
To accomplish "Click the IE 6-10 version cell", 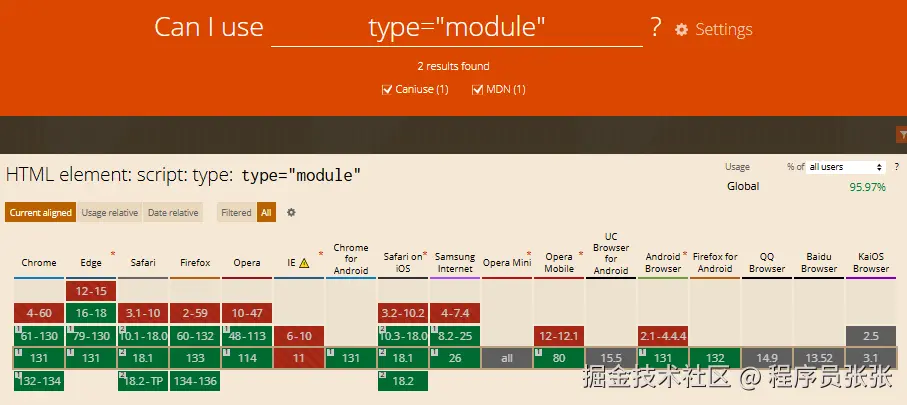I will [x=298, y=336].
